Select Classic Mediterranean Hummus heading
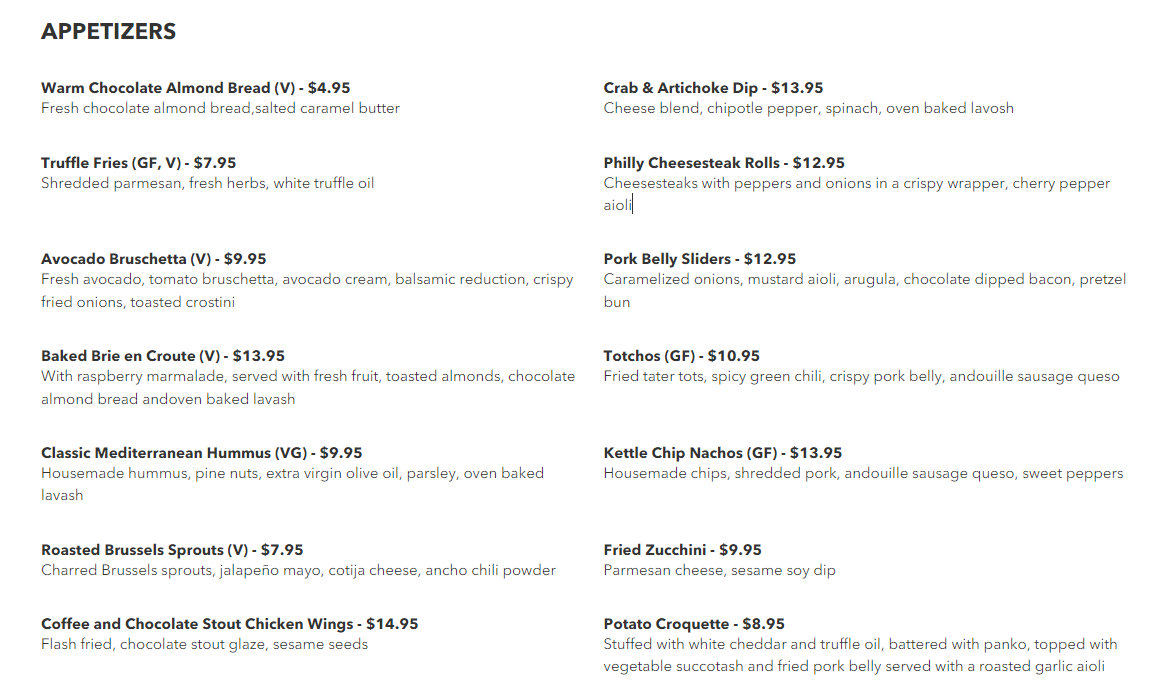 point(202,453)
